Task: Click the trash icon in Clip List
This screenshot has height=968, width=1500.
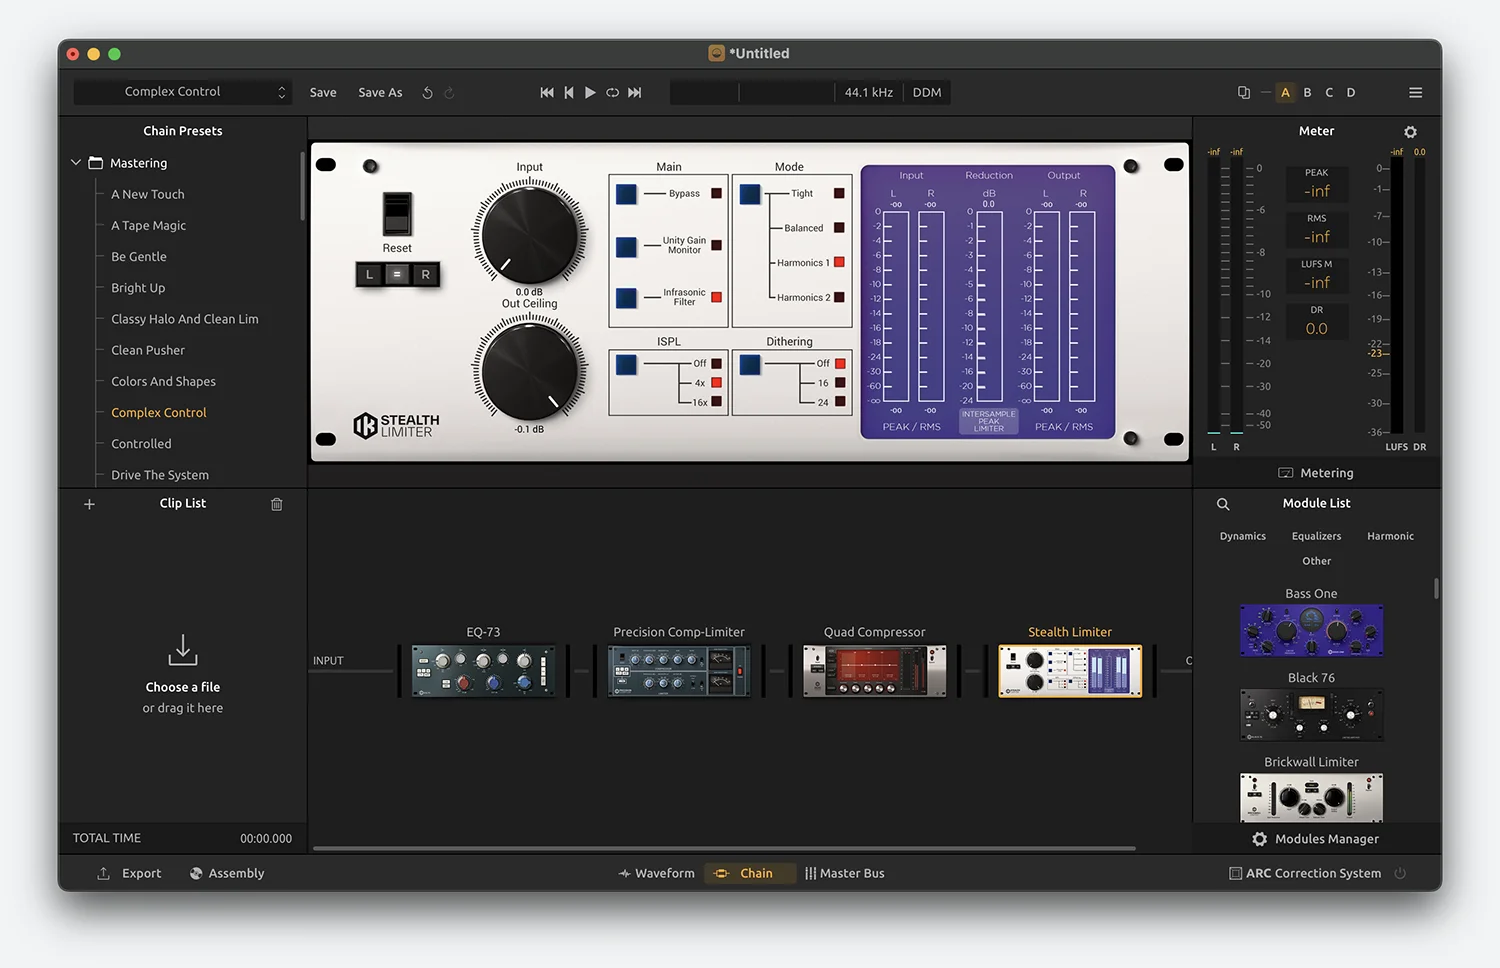Action: (x=277, y=505)
